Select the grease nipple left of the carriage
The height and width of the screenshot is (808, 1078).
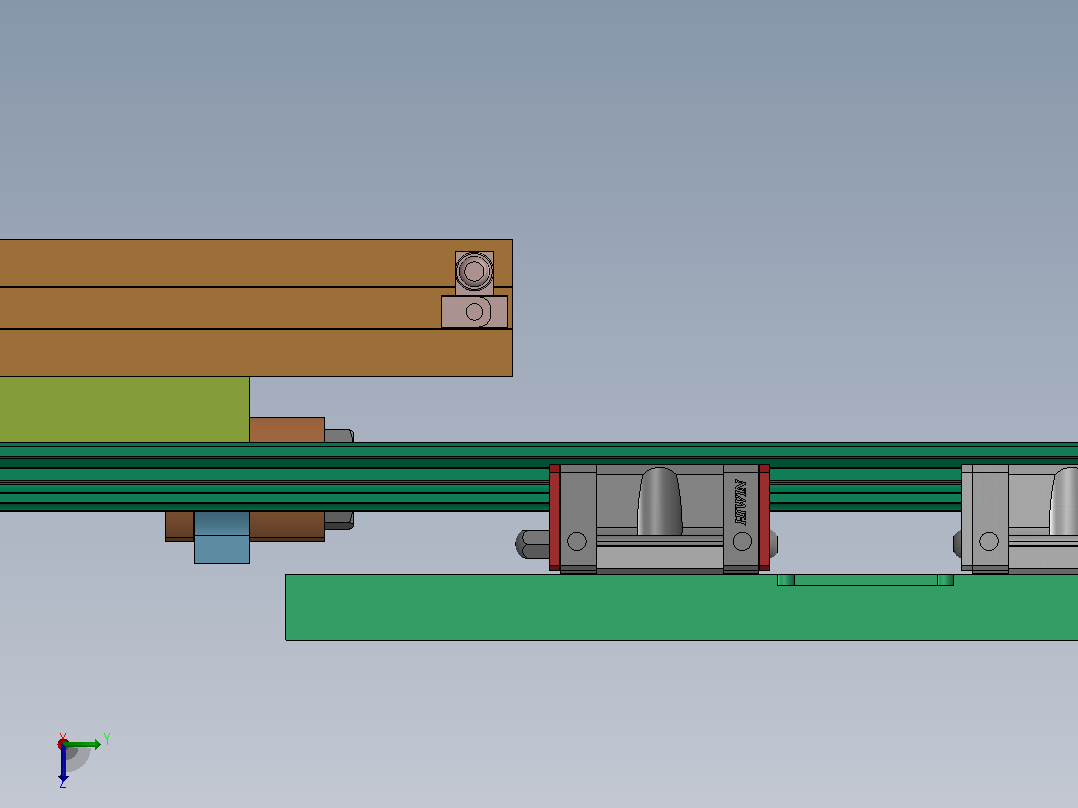(x=532, y=545)
